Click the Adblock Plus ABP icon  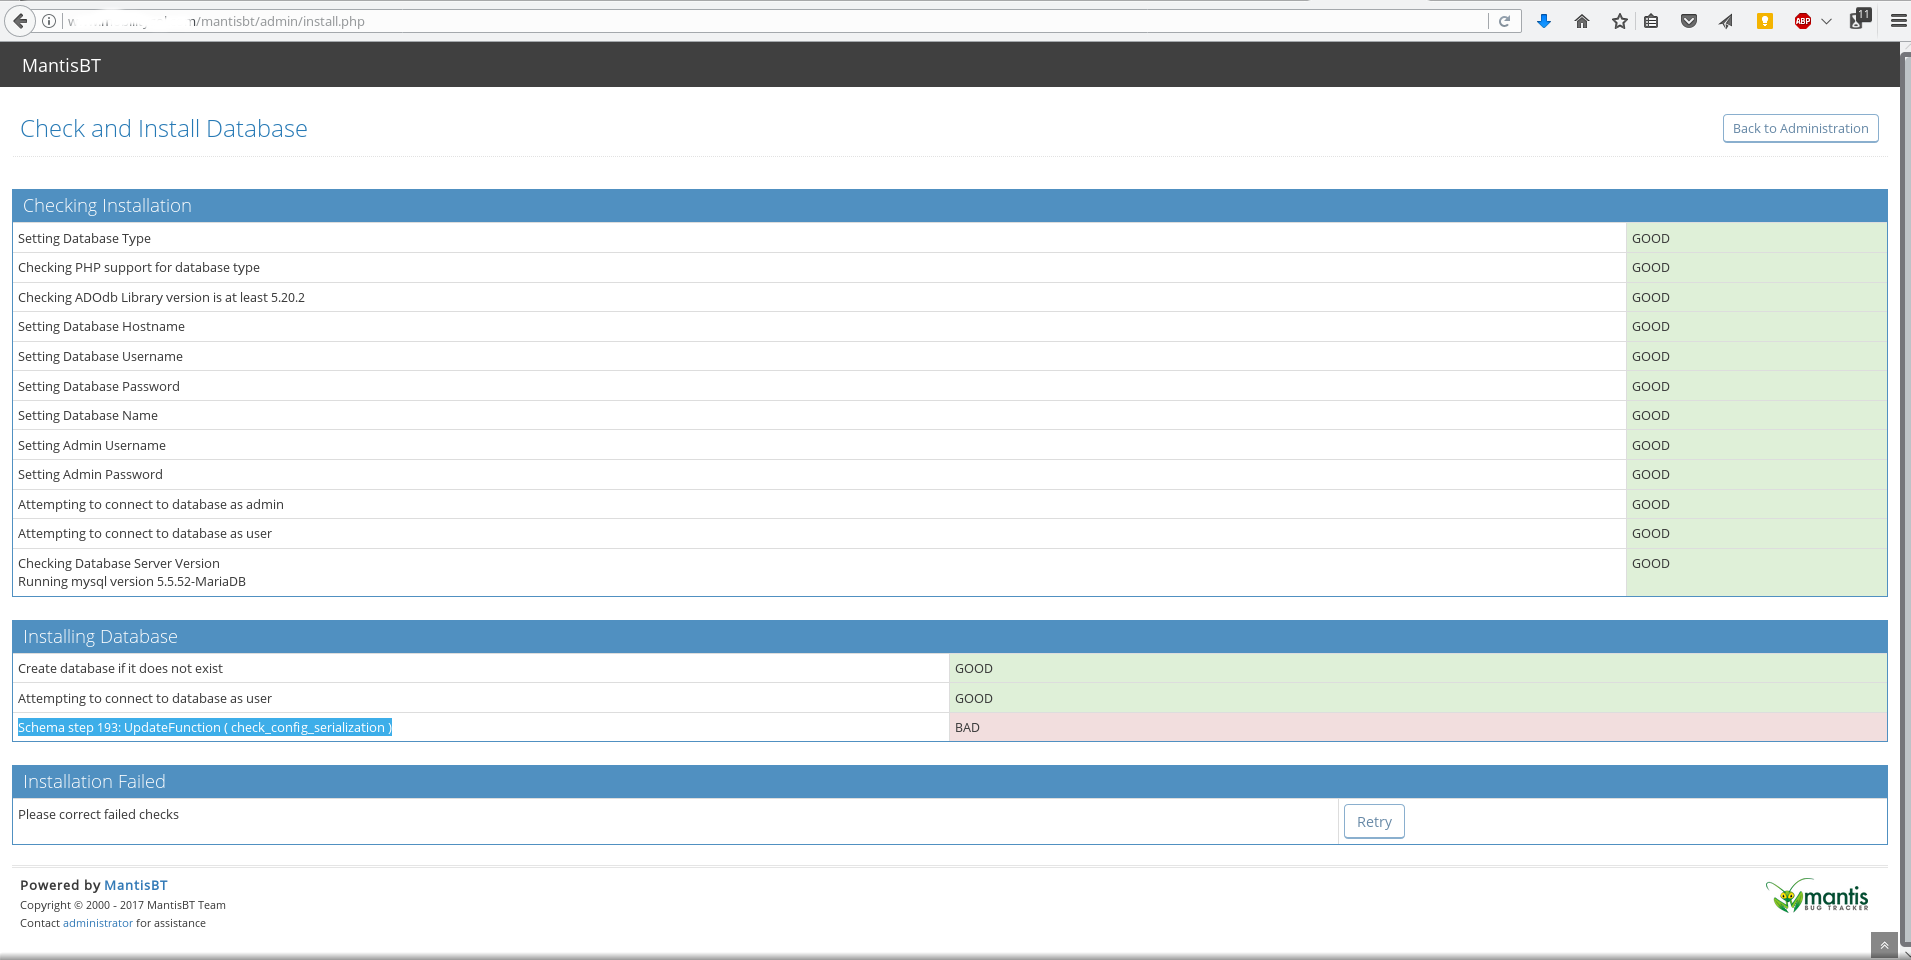point(1803,21)
